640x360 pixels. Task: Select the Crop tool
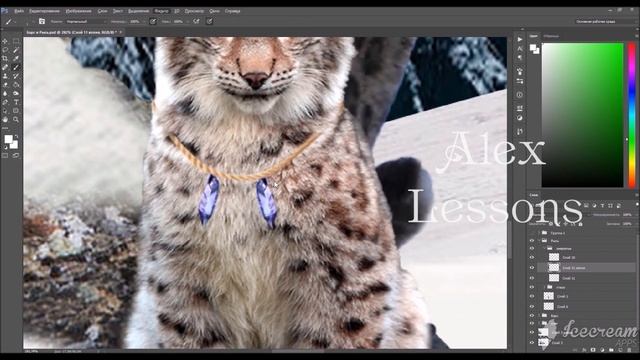(5, 58)
